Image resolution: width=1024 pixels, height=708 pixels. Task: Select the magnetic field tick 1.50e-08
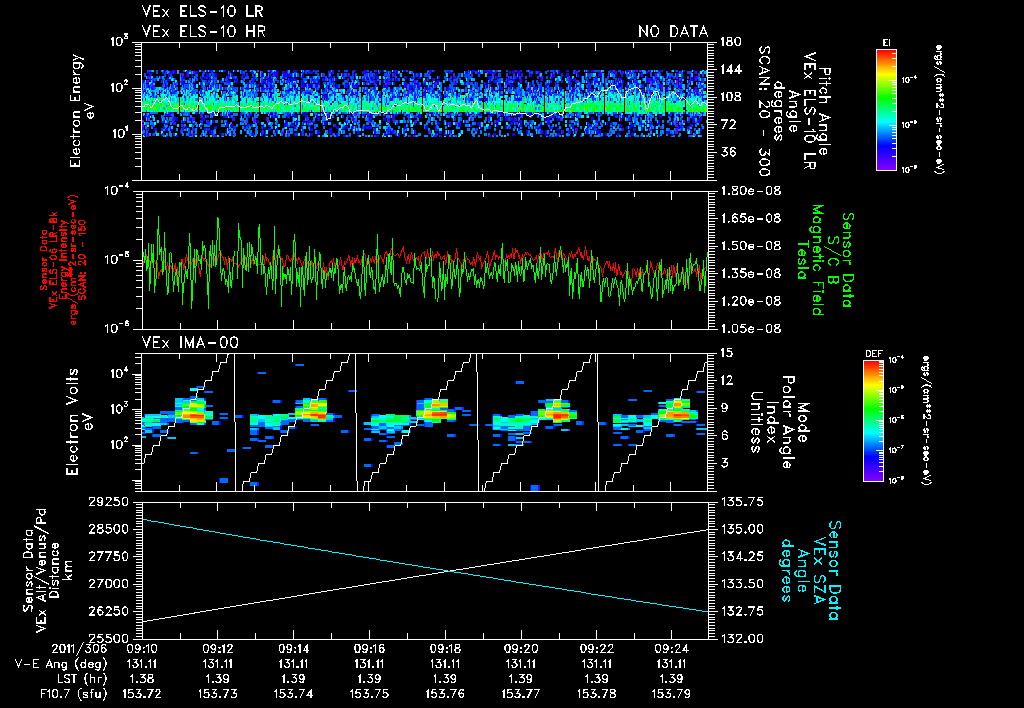pos(750,246)
